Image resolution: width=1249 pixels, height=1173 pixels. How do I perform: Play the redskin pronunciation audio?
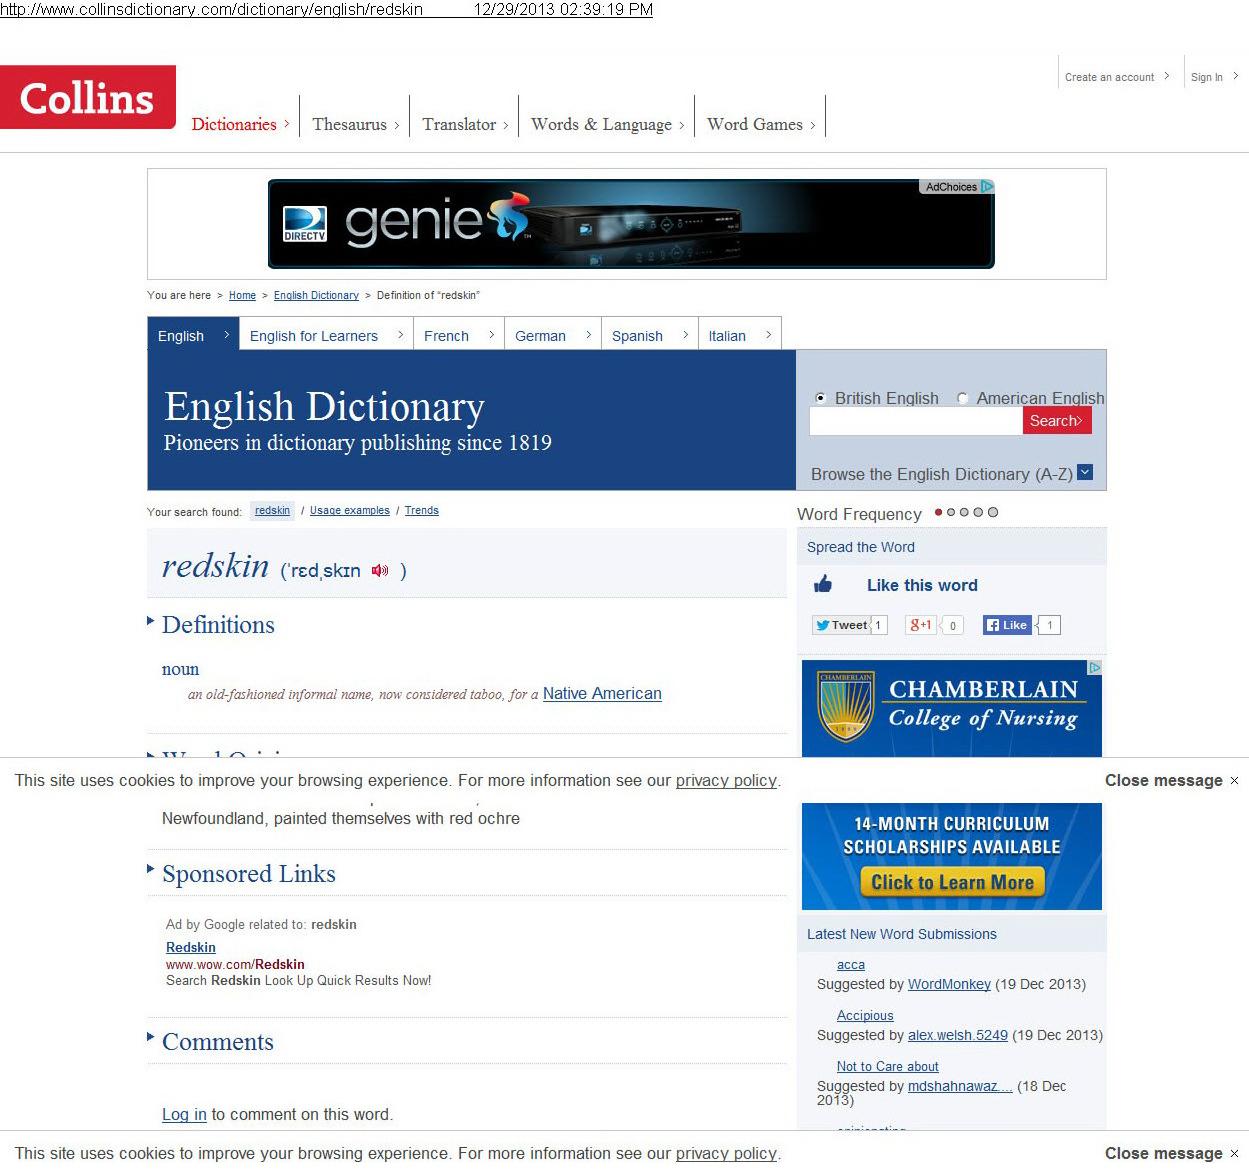[379, 571]
